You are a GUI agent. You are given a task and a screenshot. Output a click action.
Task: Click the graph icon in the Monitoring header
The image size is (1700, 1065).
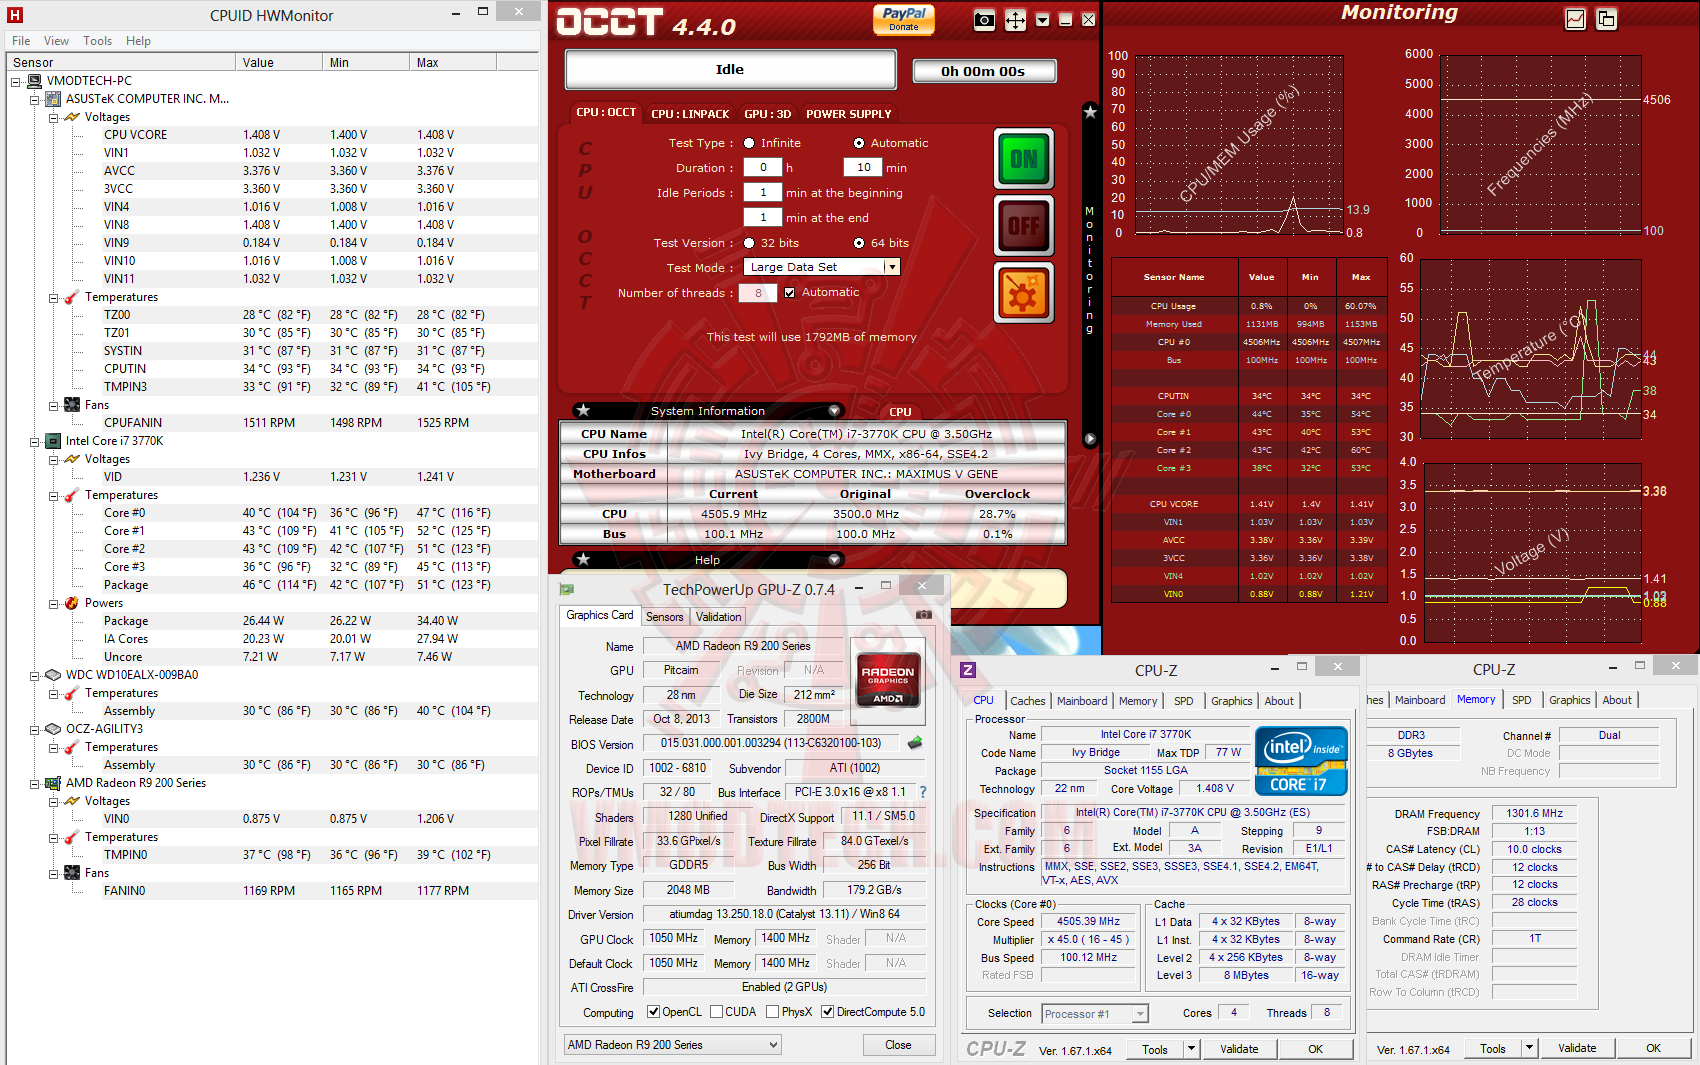[x=1575, y=19]
